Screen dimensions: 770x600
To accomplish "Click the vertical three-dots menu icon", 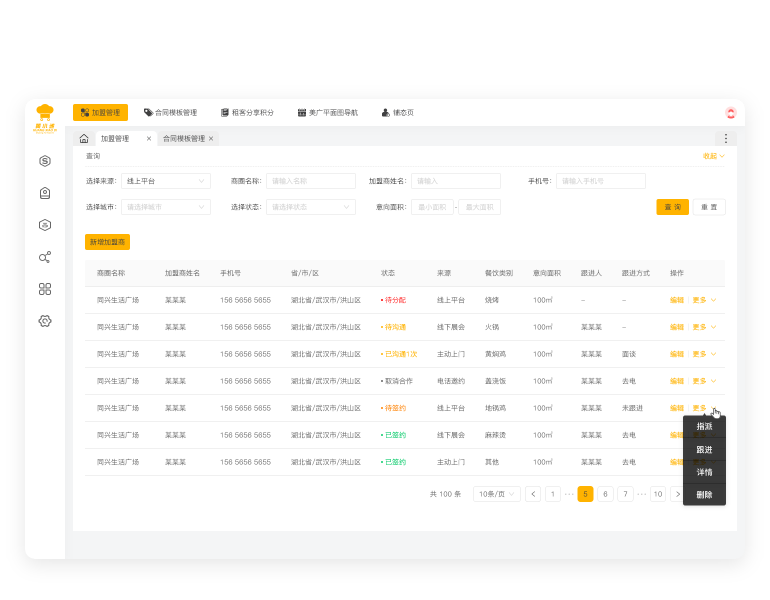I will pyautogui.click(x=726, y=139).
